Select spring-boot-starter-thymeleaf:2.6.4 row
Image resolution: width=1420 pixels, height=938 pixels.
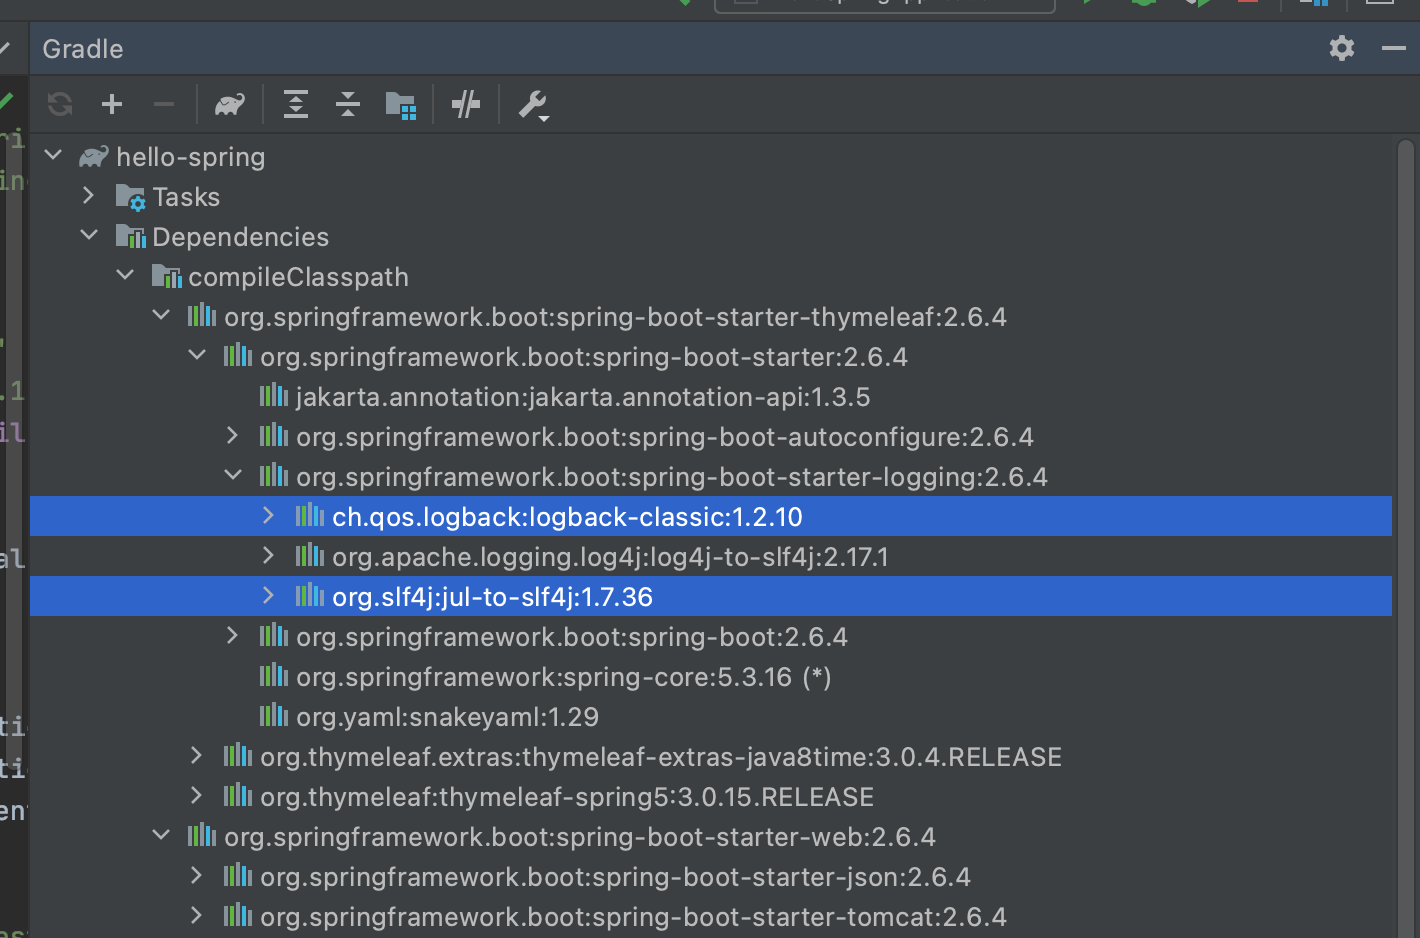[x=711, y=317]
